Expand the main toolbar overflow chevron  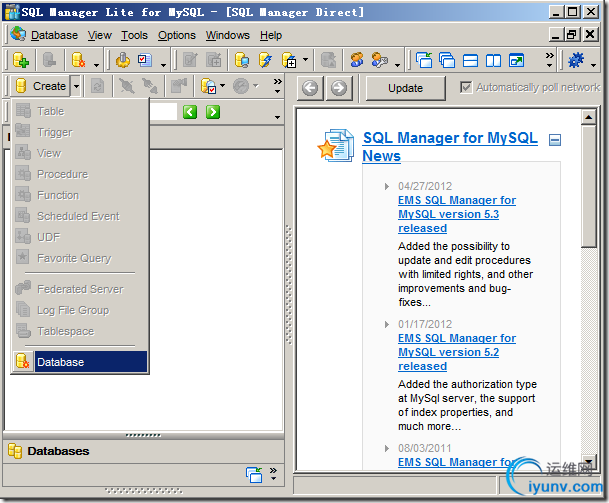549,60
